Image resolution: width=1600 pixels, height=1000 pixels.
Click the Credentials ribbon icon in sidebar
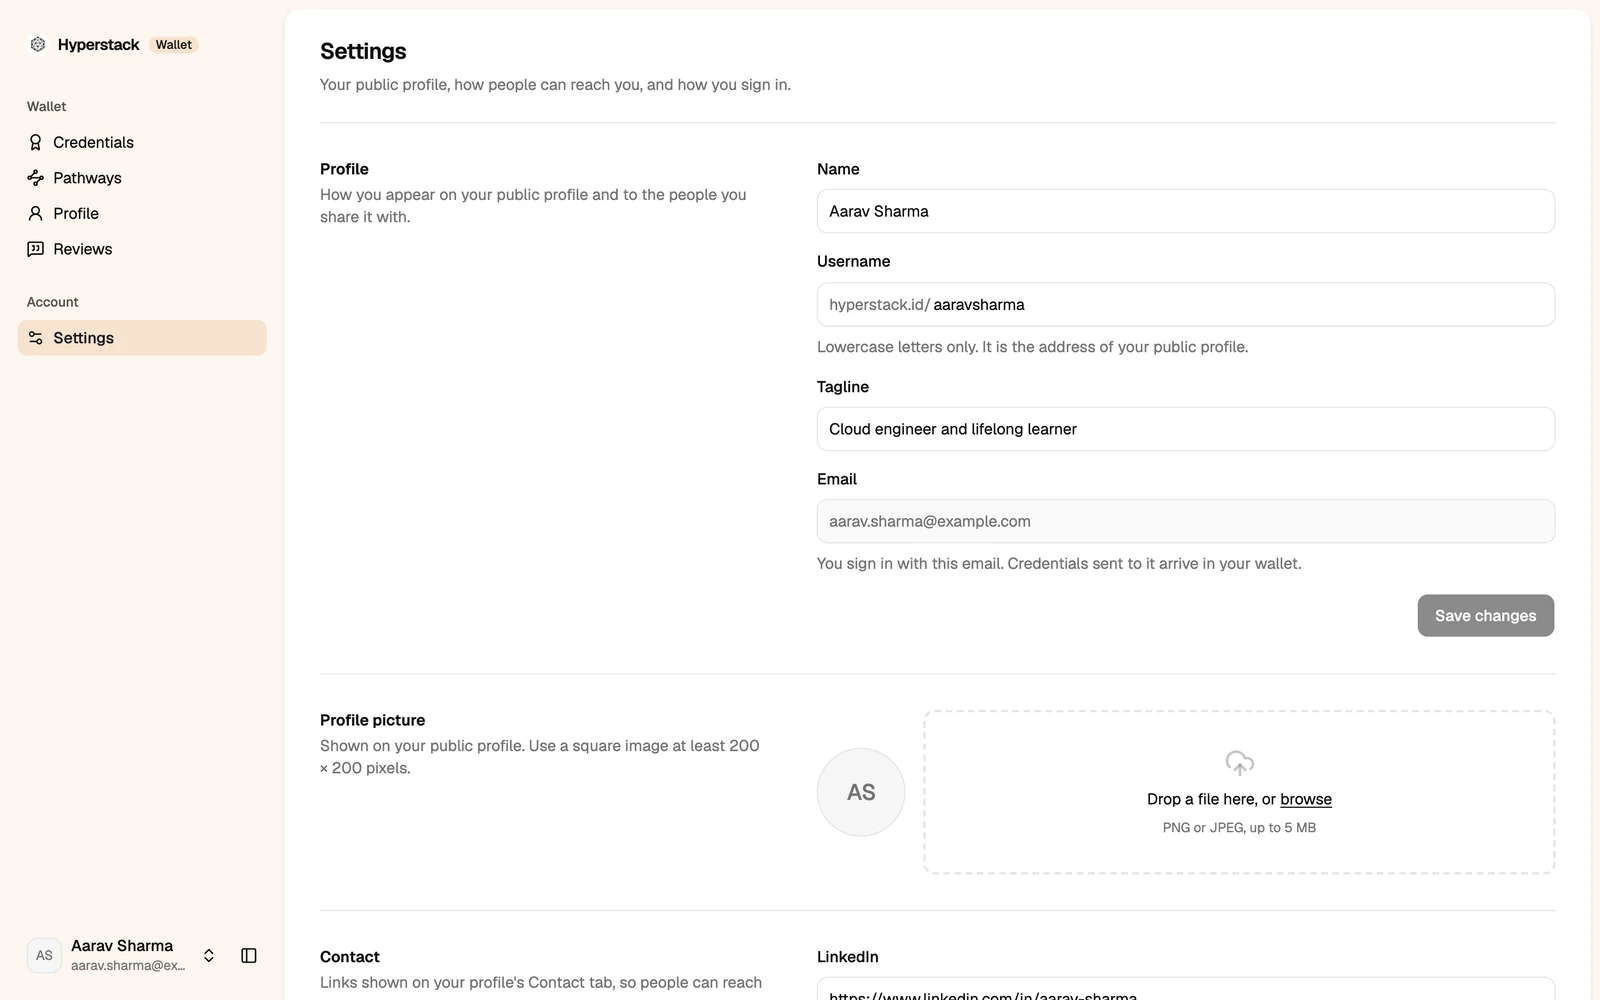pyautogui.click(x=36, y=142)
